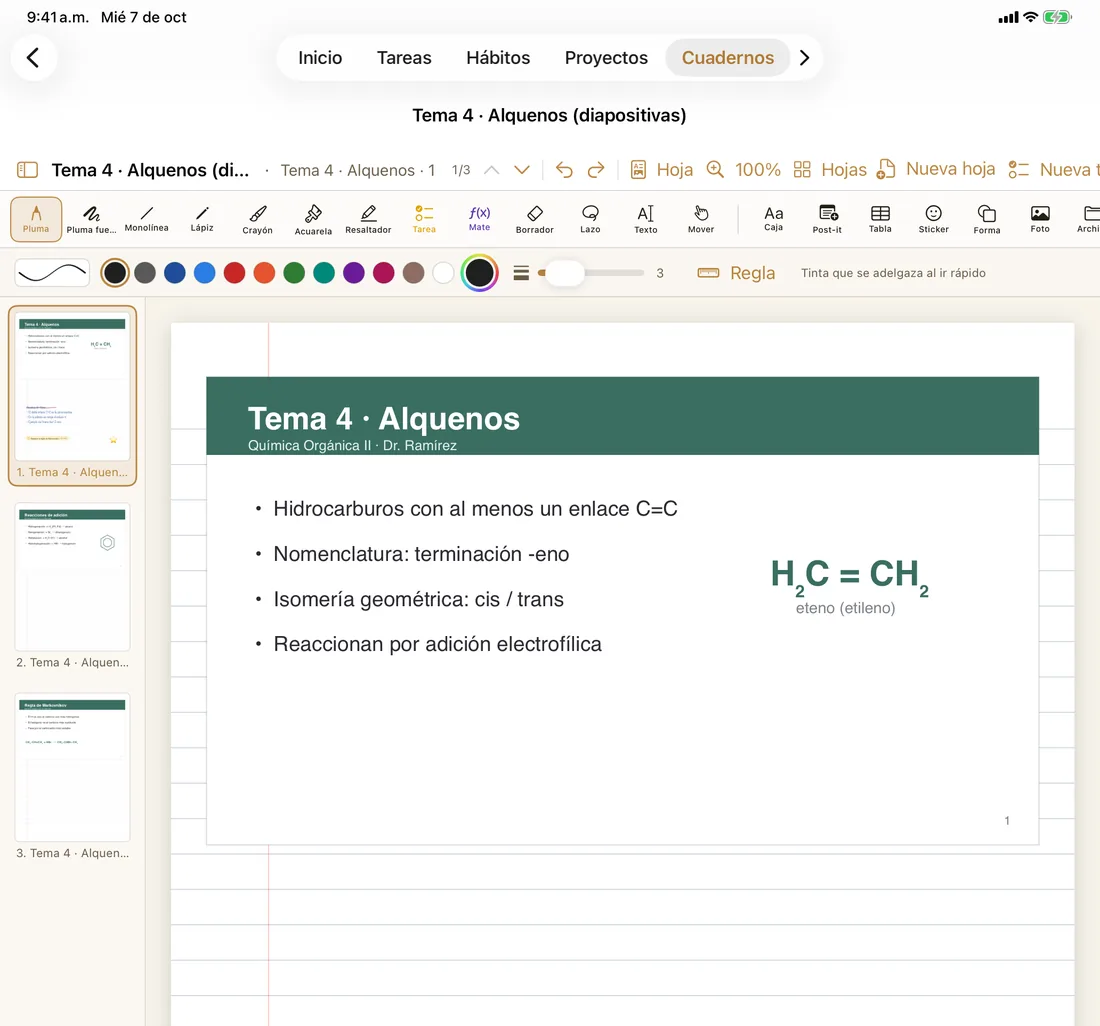Image resolution: width=1100 pixels, height=1026 pixels.
Task: Open the custom color wheel picker
Action: pos(480,273)
